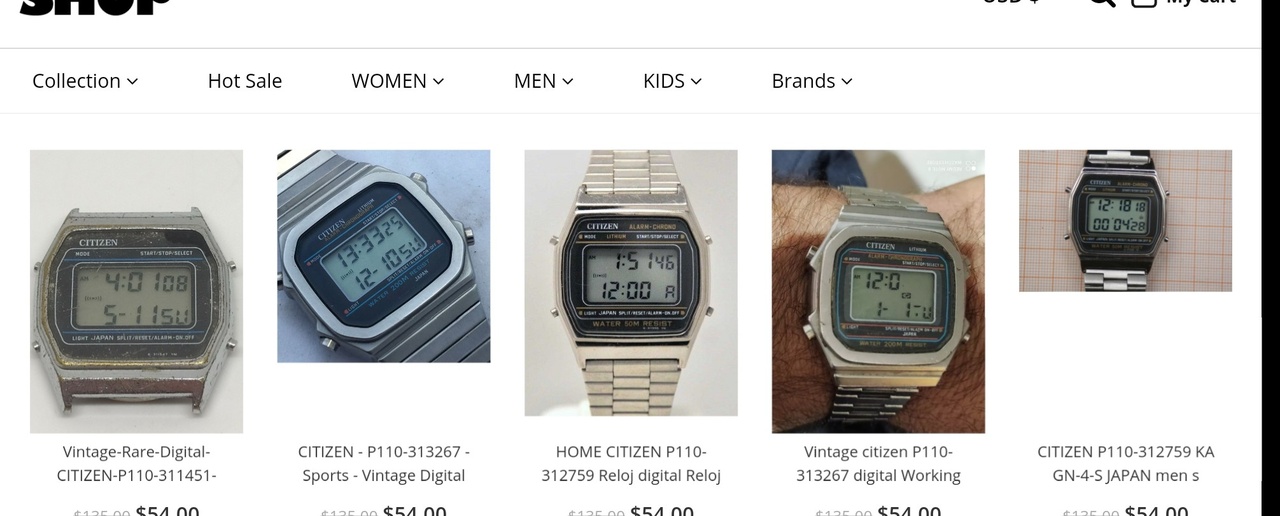
Task: Open the blue-background Citizen watch image
Action: click(384, 256)
